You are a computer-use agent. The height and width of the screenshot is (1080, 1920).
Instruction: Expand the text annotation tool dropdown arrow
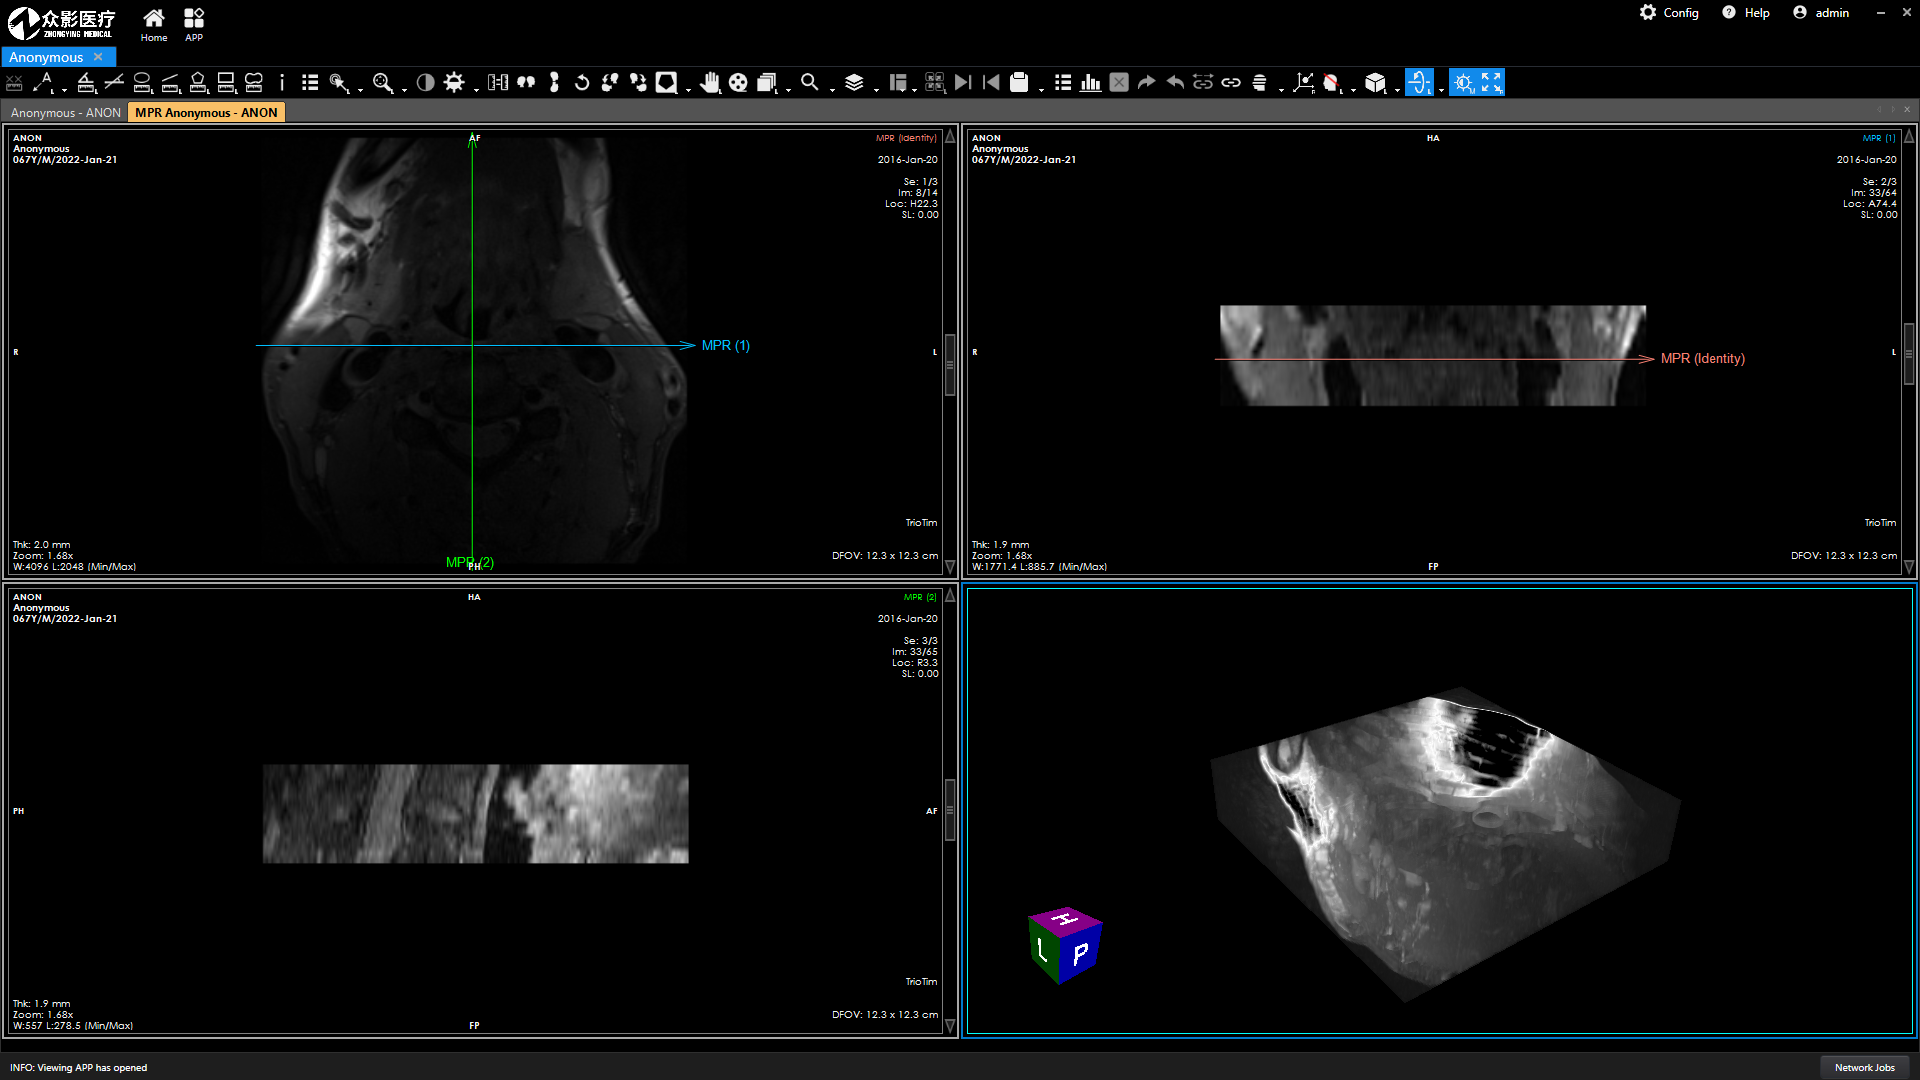tap(63, 89)
